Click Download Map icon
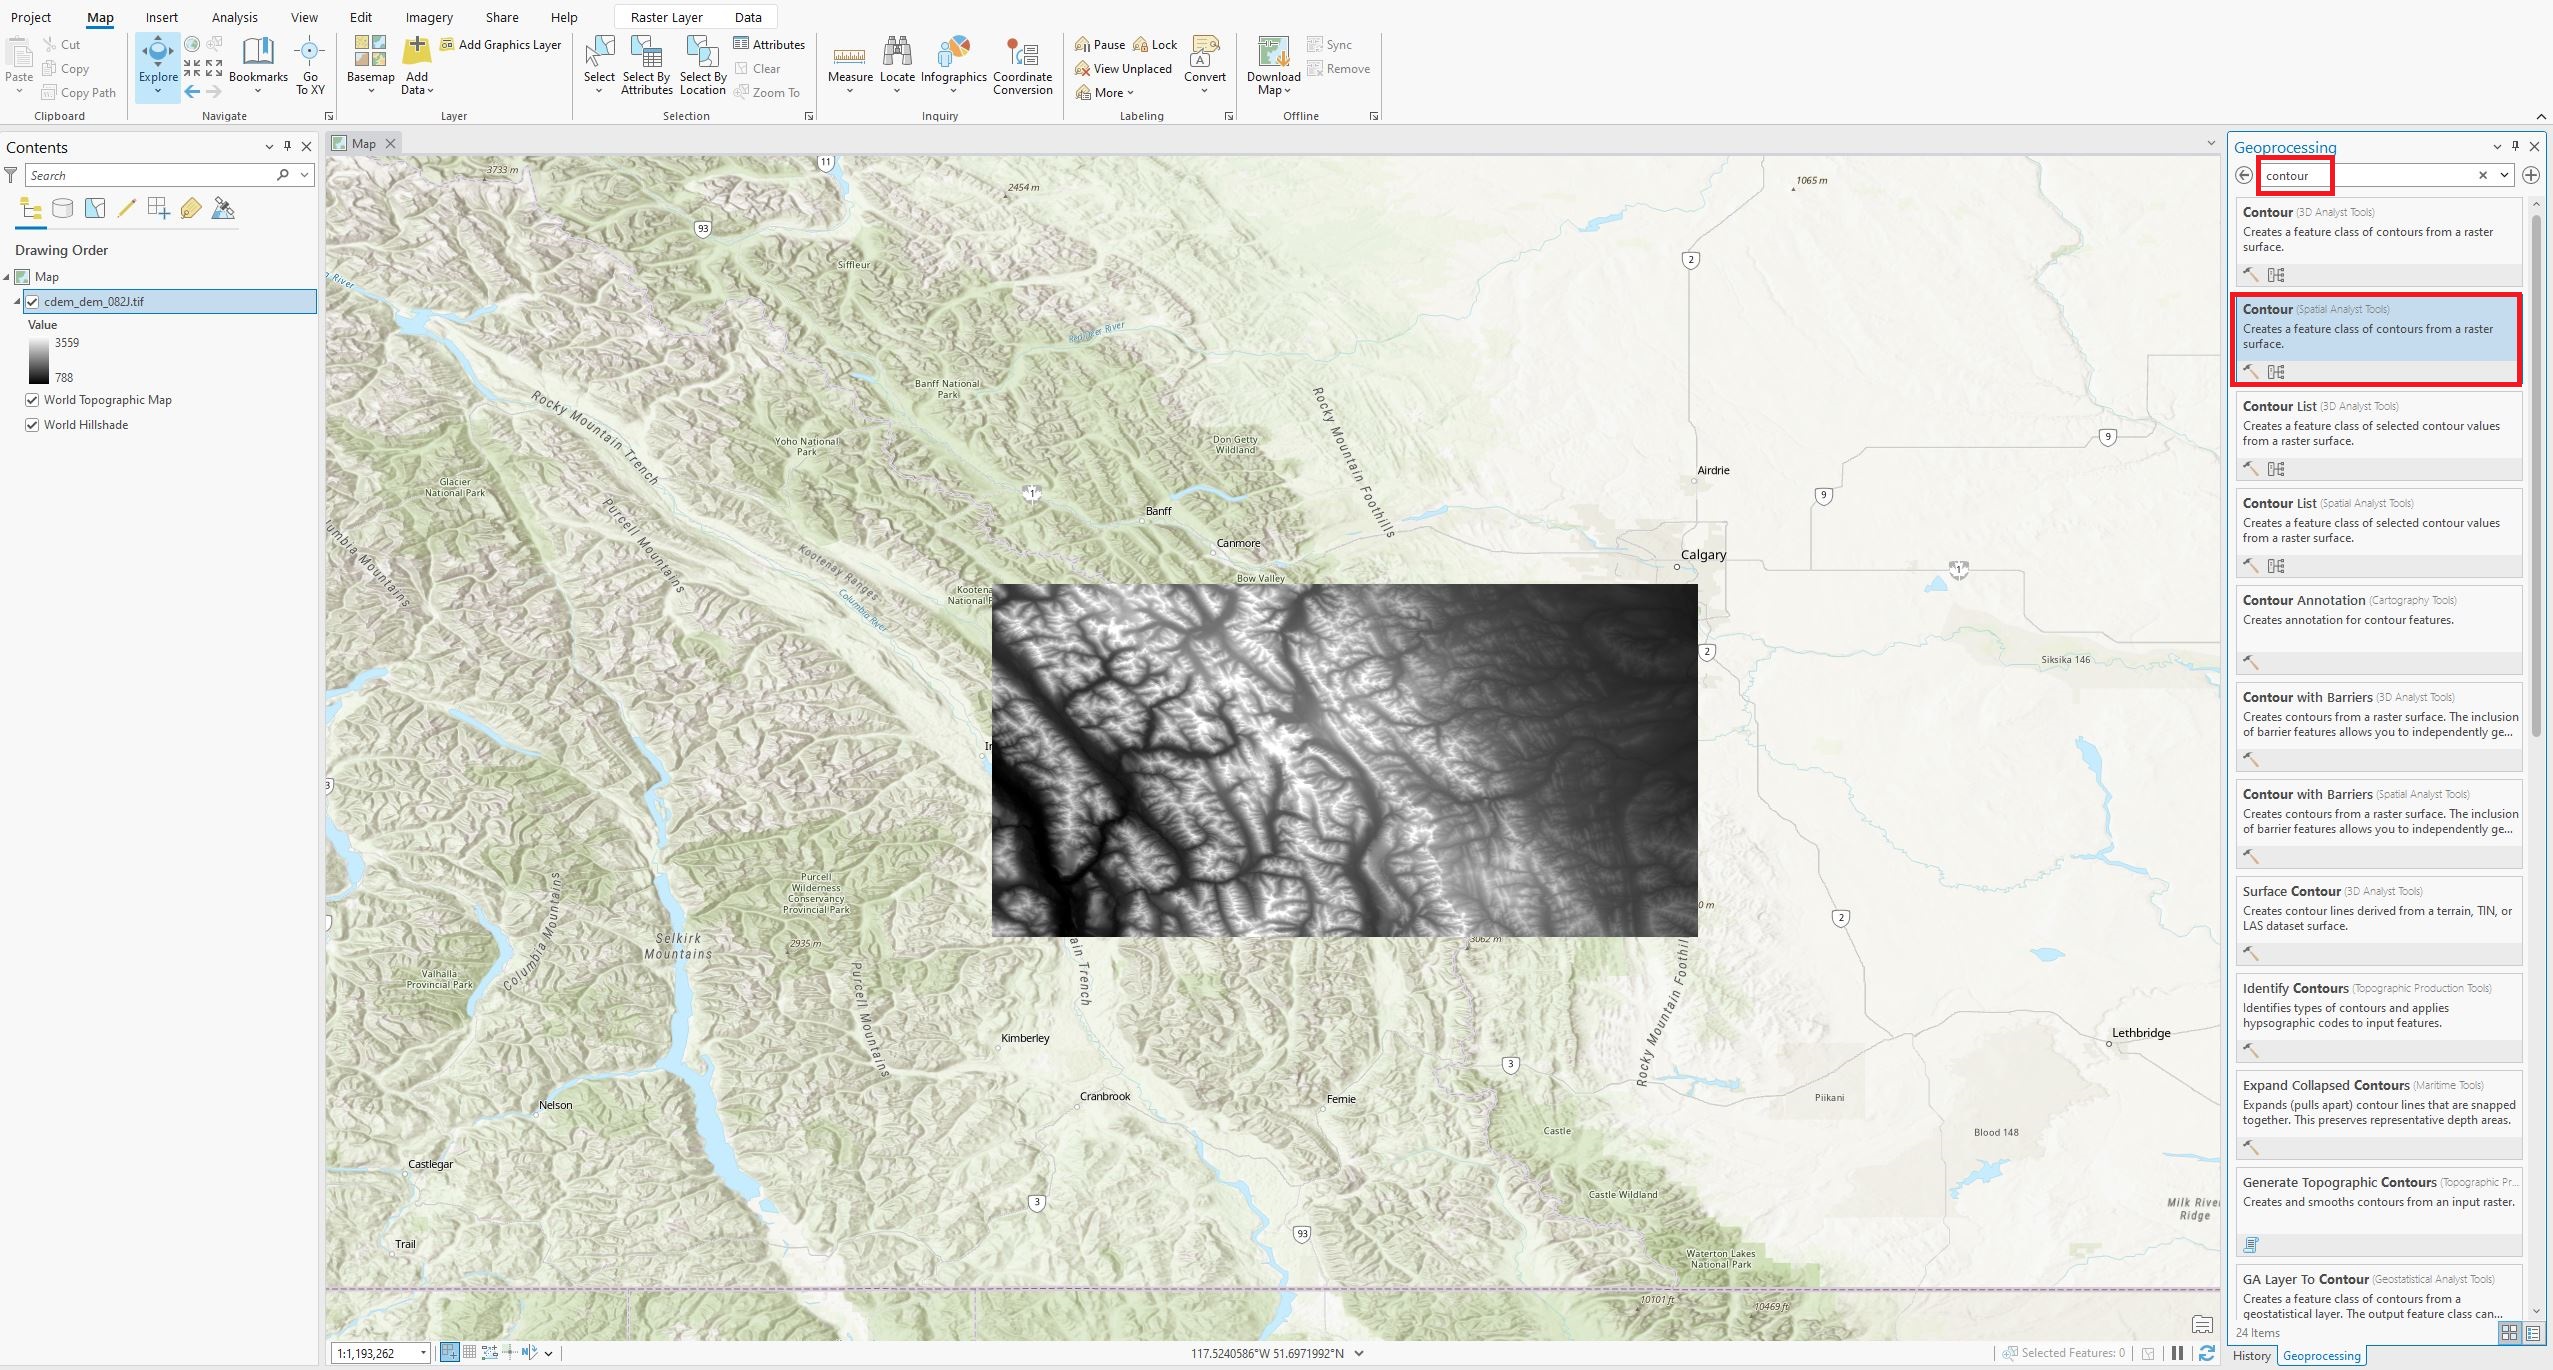The width and height of the screenshot is (2553, 1370). (1273, 52)
